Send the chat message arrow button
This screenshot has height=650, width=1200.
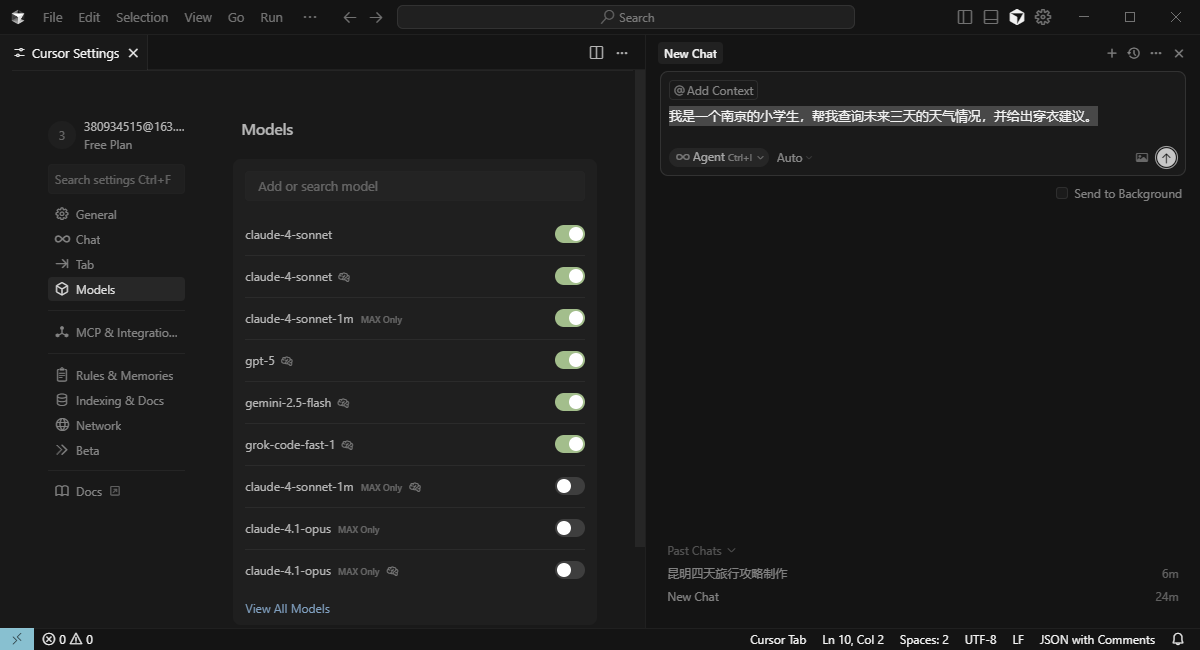coord(1166,157)
